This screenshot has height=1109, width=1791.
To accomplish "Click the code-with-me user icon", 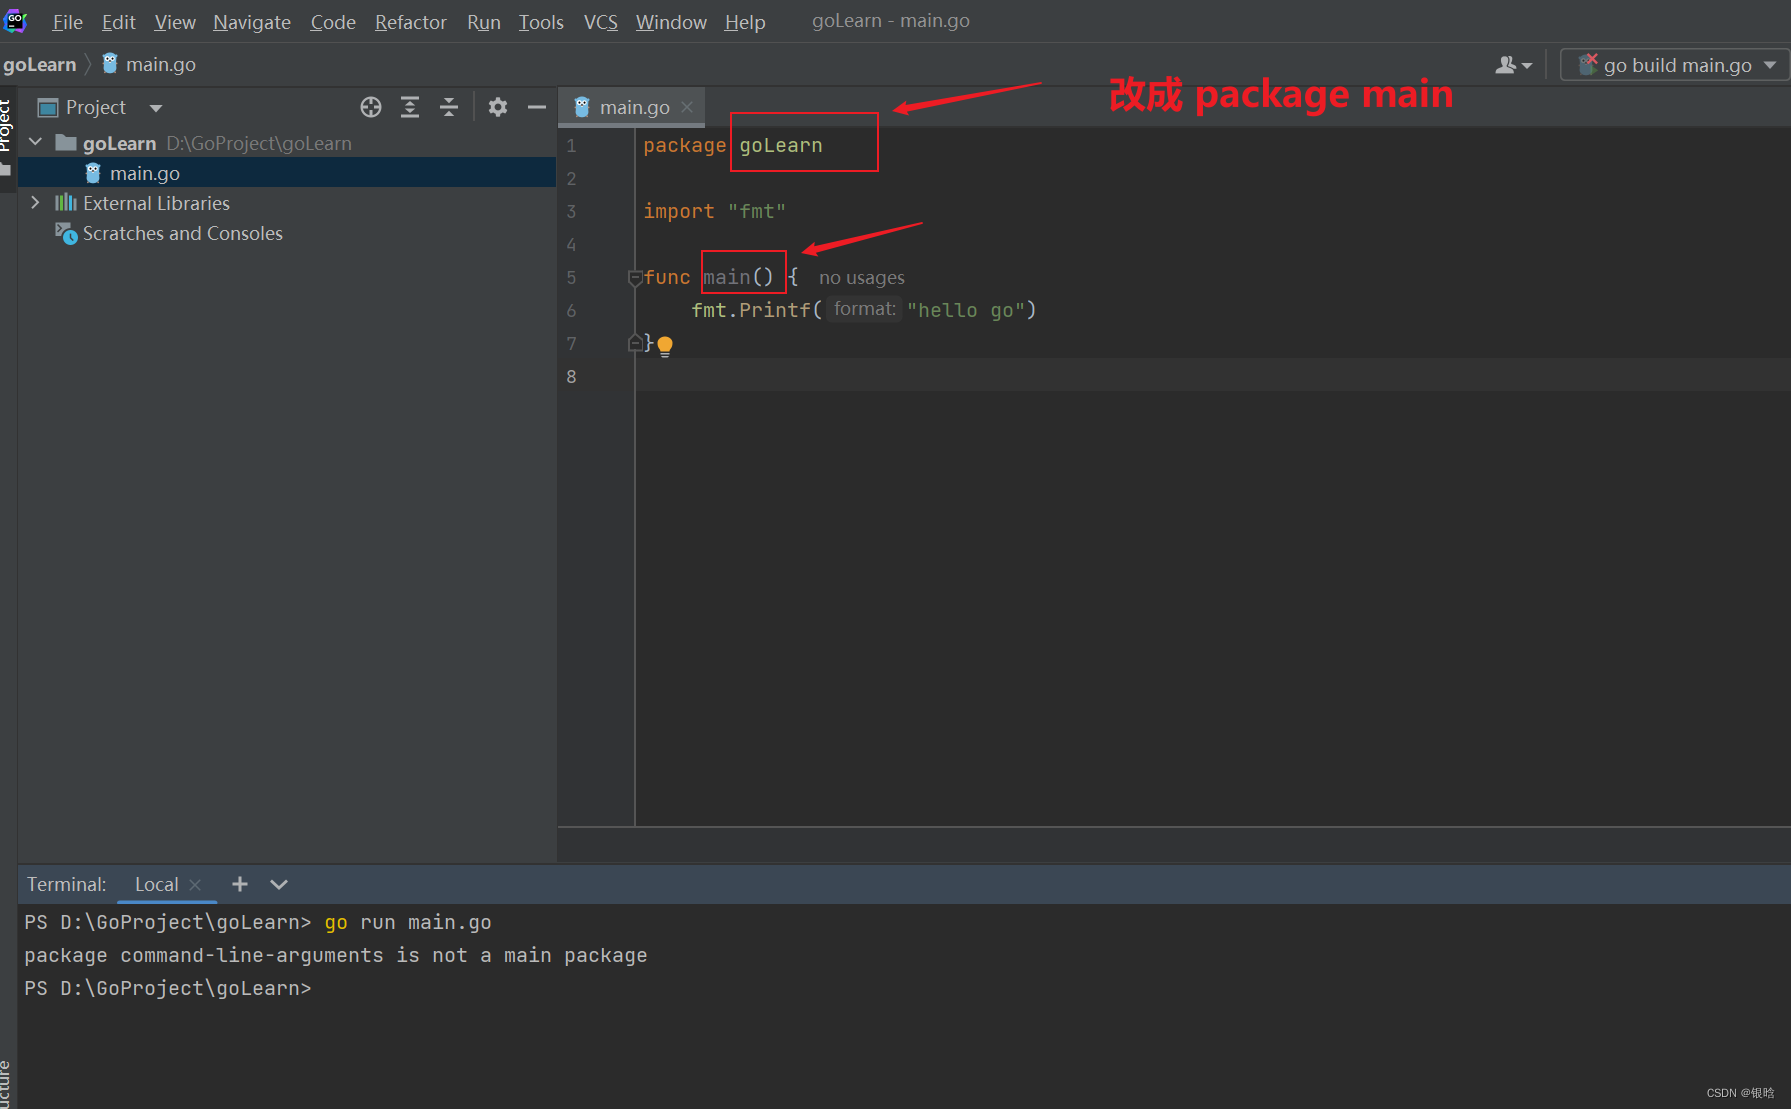I will coord(1506,64).
